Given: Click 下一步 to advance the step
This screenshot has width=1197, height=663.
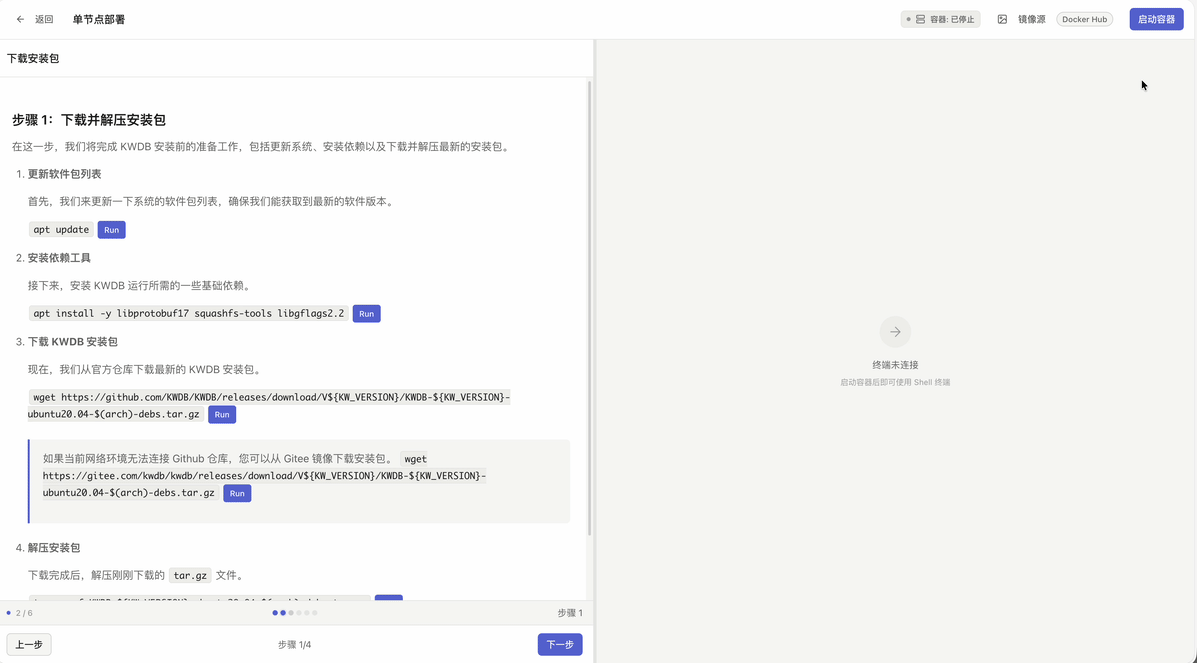Looking at the screenshot, I should click(x=559, y=644).
